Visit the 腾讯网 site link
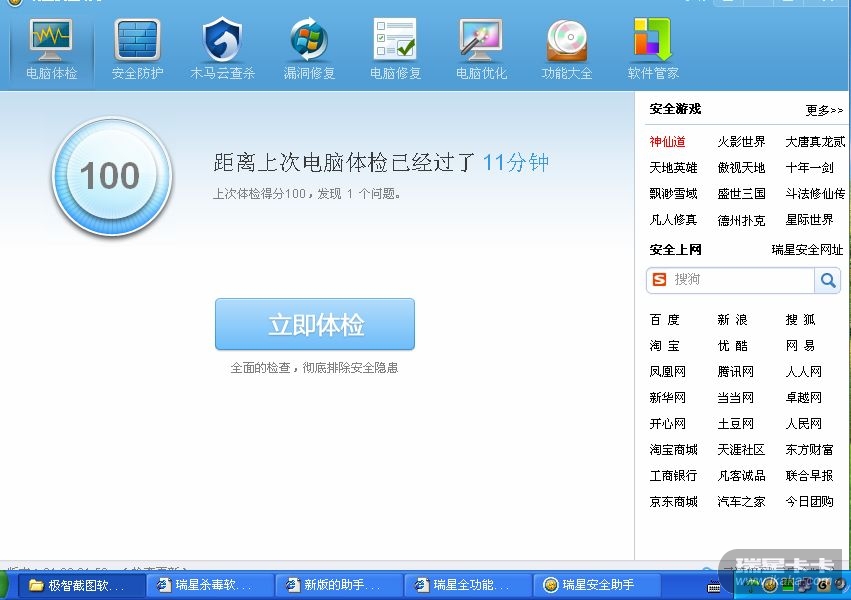The width and height of the screenshot is (851, 600). 735,372
